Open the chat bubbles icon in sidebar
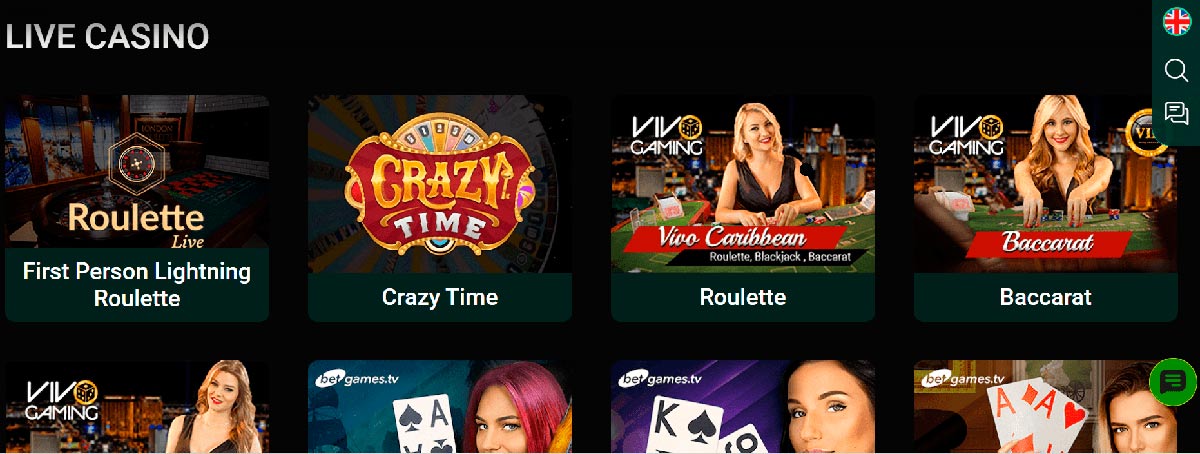1200x454 pixels. 1177,114
